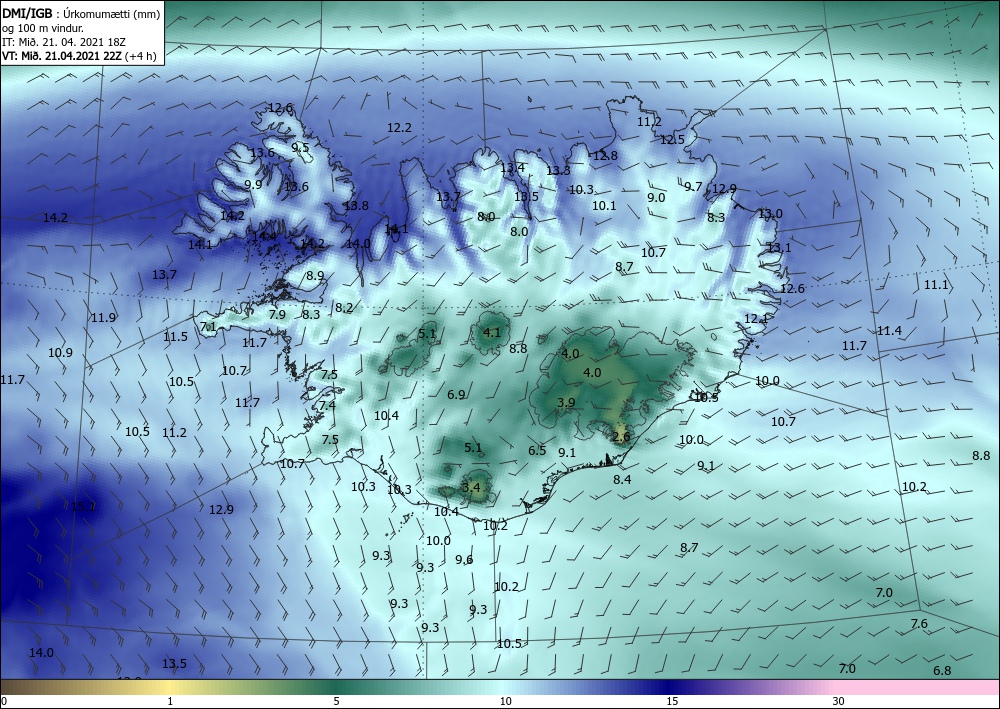Click the map value '3.4' in the south
This screenshot has width=1000, height=709.
(x=471, y=488)
